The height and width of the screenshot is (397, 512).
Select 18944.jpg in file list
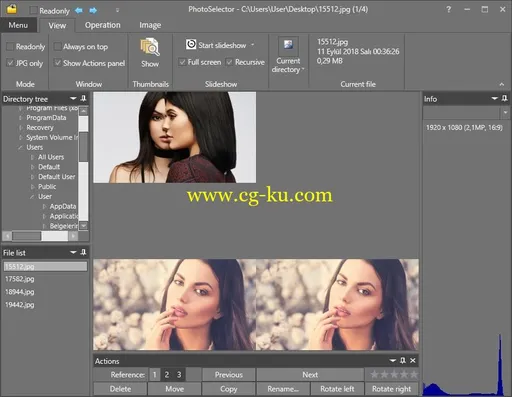click(19, 292)
